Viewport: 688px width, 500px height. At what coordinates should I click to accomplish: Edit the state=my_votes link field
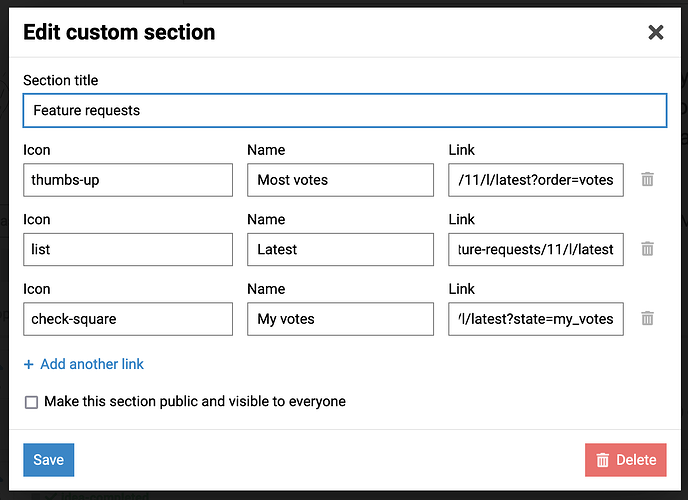tap(536, 319)
